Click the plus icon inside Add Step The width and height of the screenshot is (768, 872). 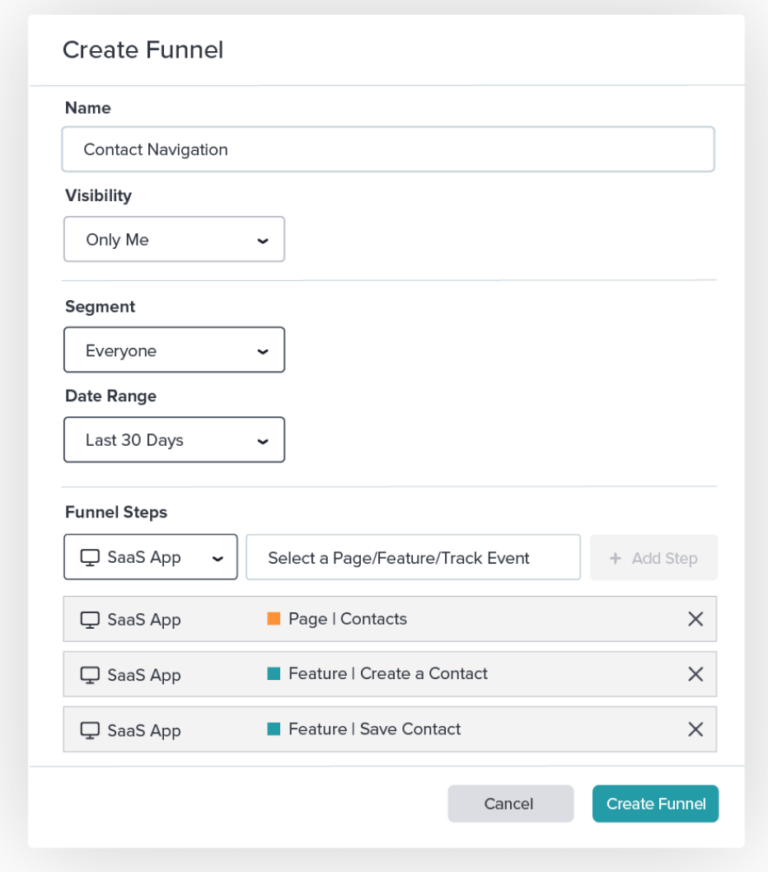[x=617, y=557]
